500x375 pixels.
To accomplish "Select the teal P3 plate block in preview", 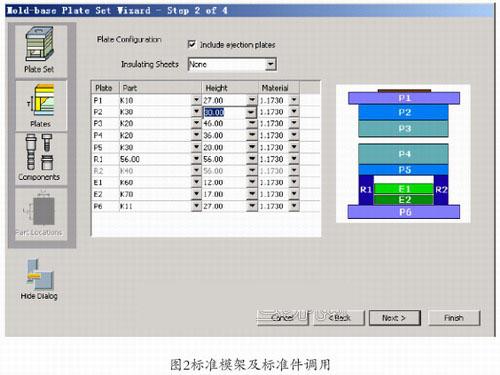I will pyautogui.click(x=403, y=129).
